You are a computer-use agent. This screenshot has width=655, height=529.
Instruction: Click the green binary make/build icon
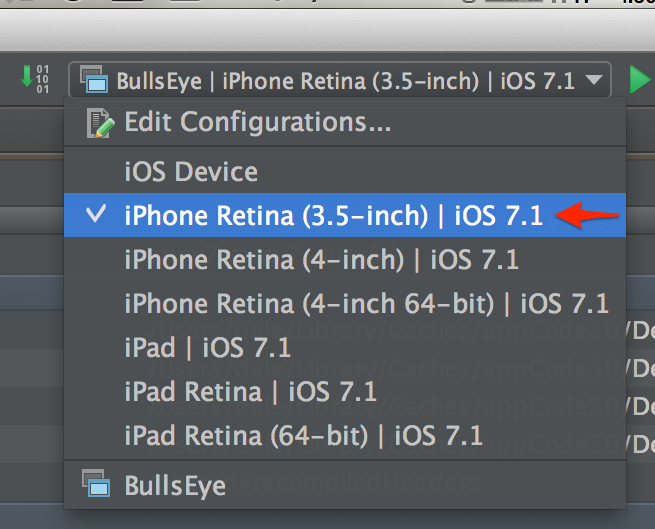[35, 79]
